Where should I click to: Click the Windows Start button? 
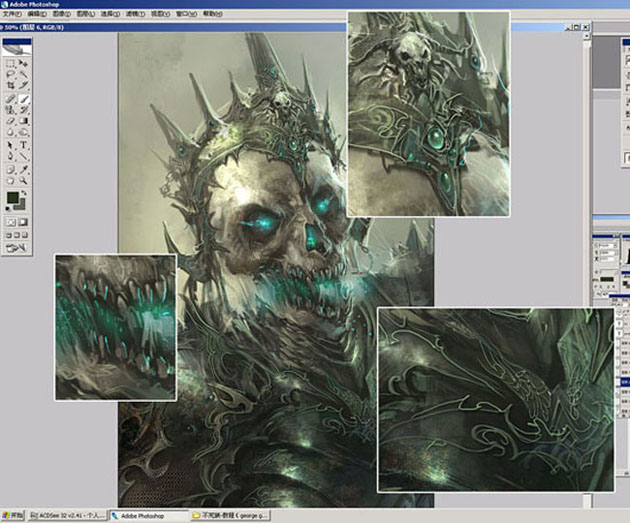tap(12, 516)
